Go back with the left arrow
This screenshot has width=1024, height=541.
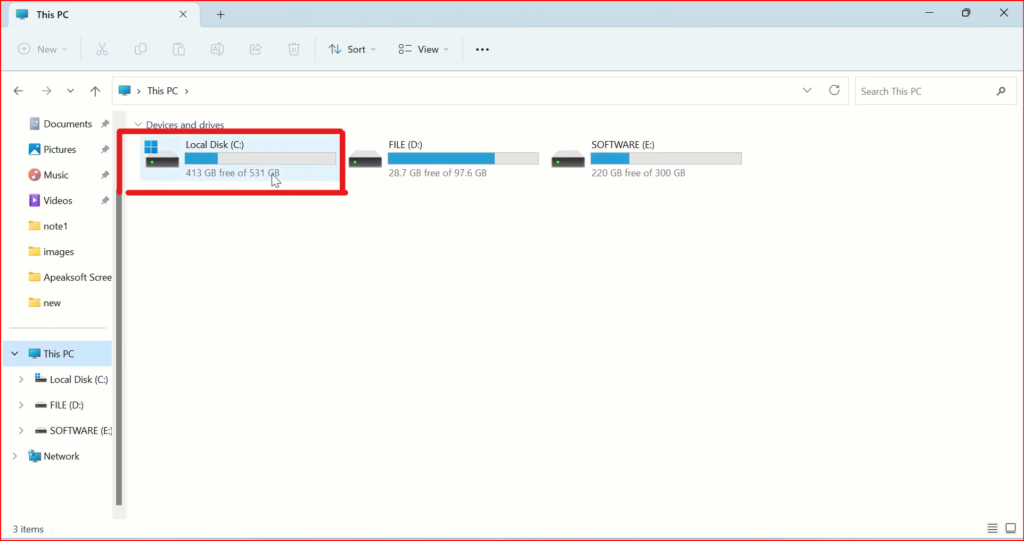18,91
